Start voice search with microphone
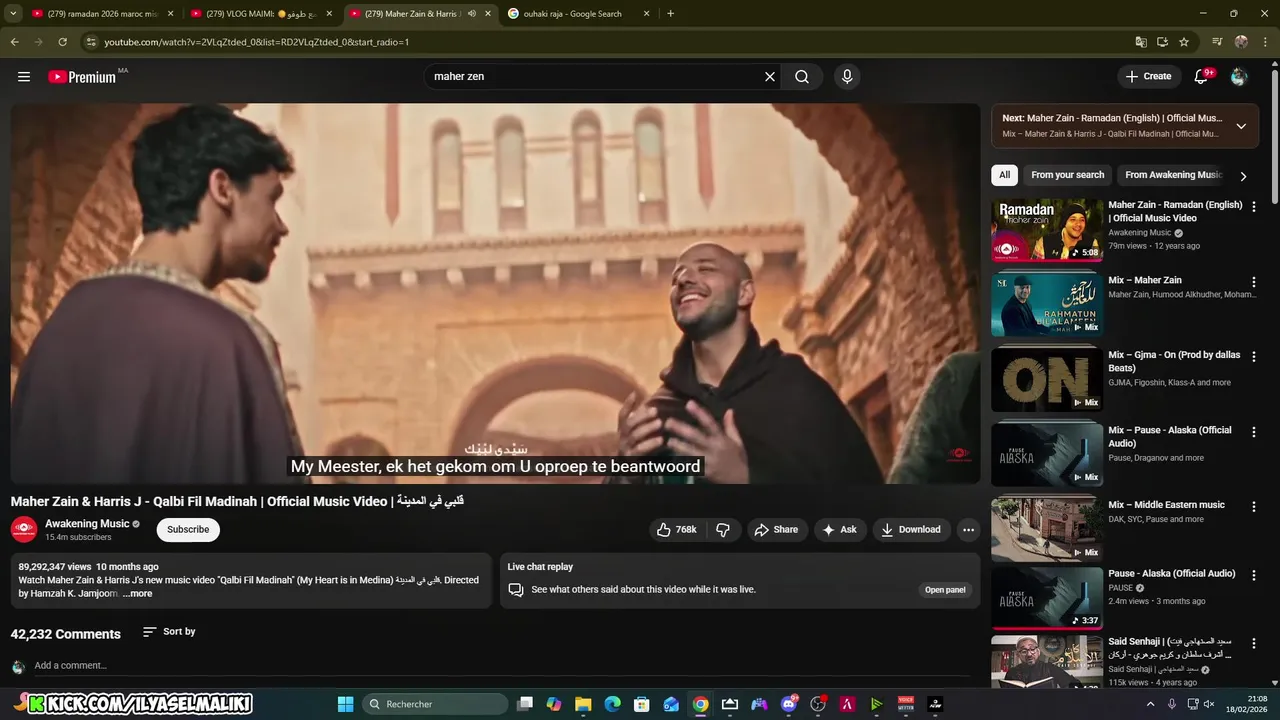Screen dimensions: 1280x720 point(847,77)
